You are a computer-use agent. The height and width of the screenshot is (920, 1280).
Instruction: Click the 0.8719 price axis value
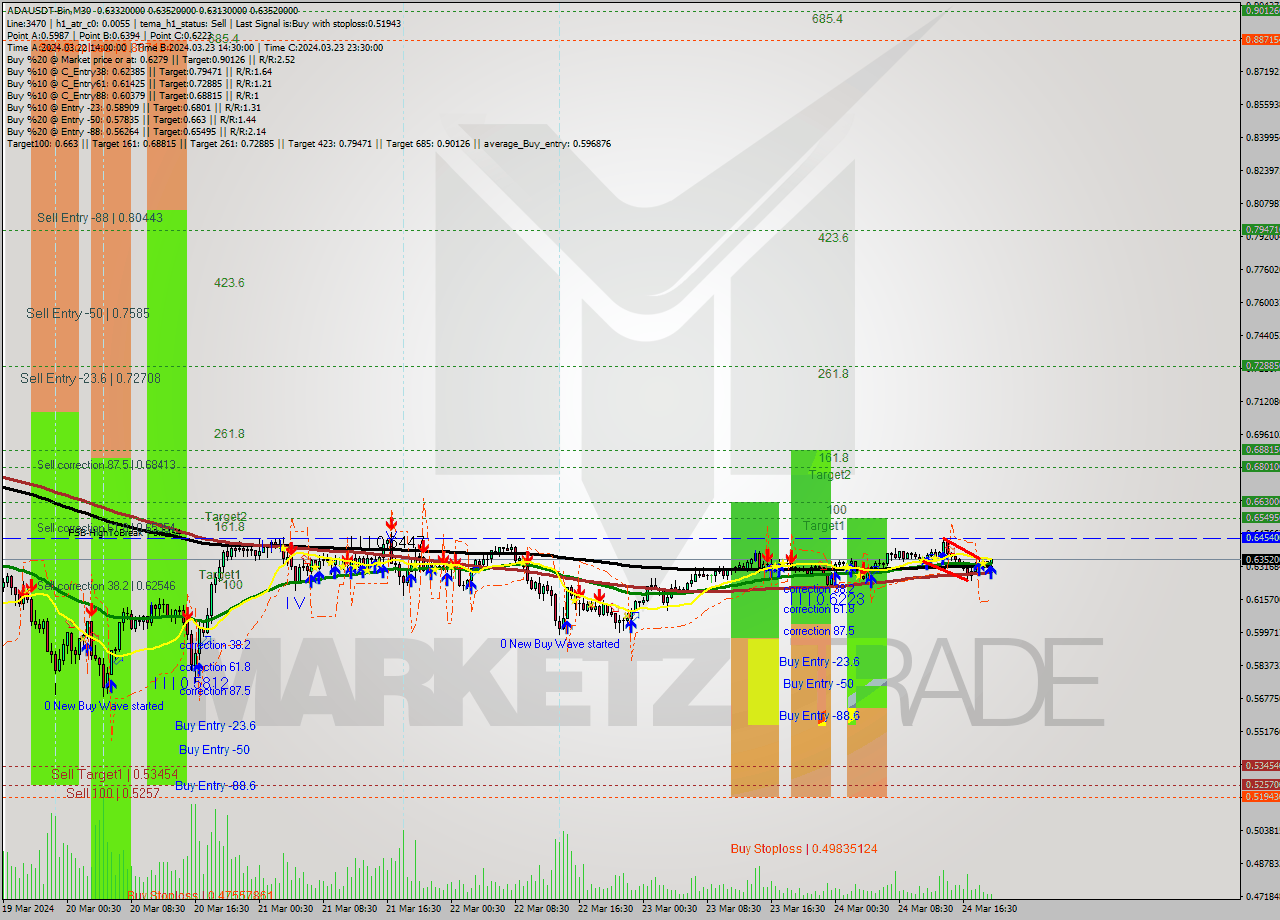pos(1262,72)
